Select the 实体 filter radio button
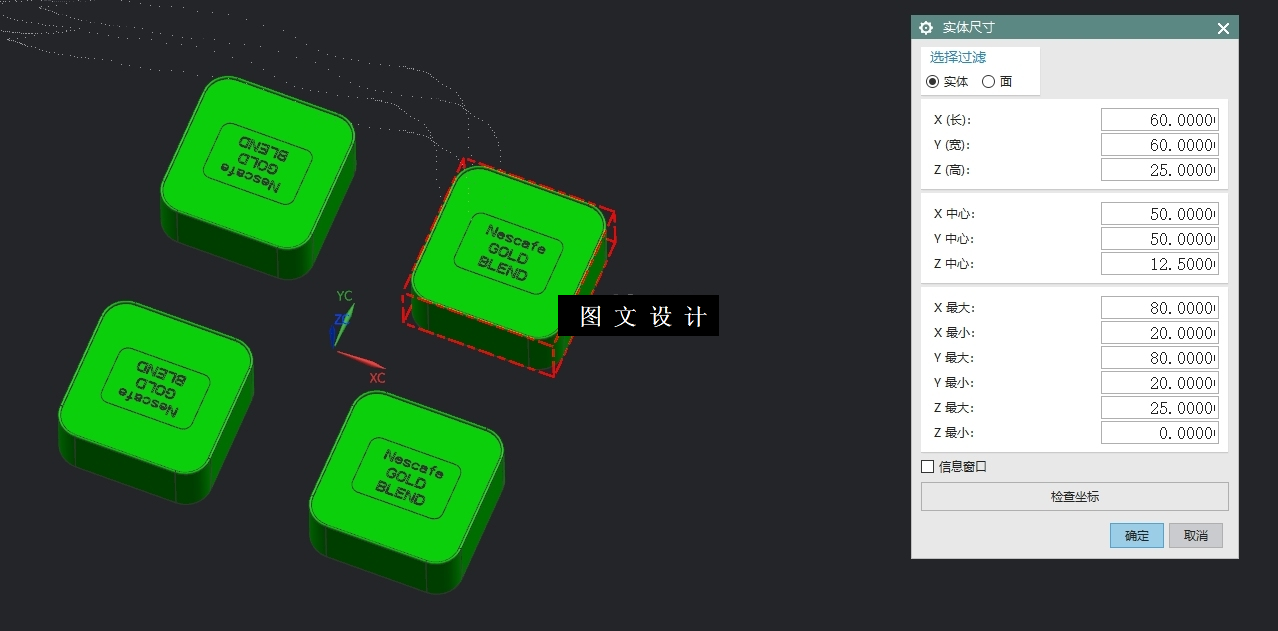The width and height of the screenshot is (1278, 631). (x=933, y=81)
